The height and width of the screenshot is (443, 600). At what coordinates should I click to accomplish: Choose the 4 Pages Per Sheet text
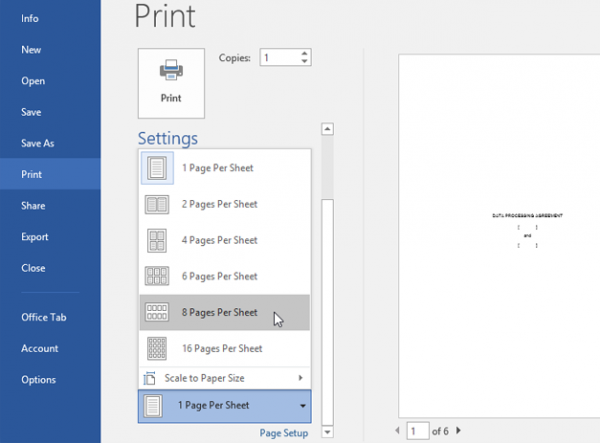coord(220,241)
